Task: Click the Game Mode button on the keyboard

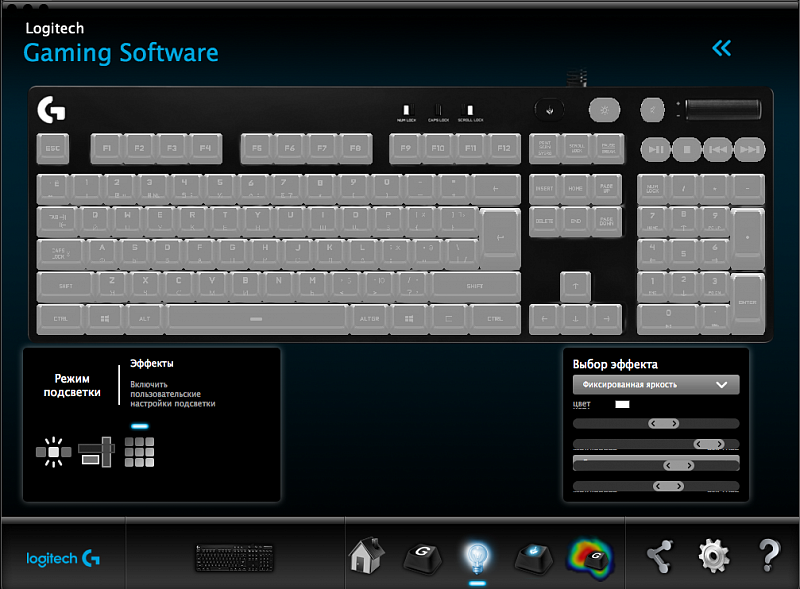Action: pyautogui.click(x=549, y=110)
